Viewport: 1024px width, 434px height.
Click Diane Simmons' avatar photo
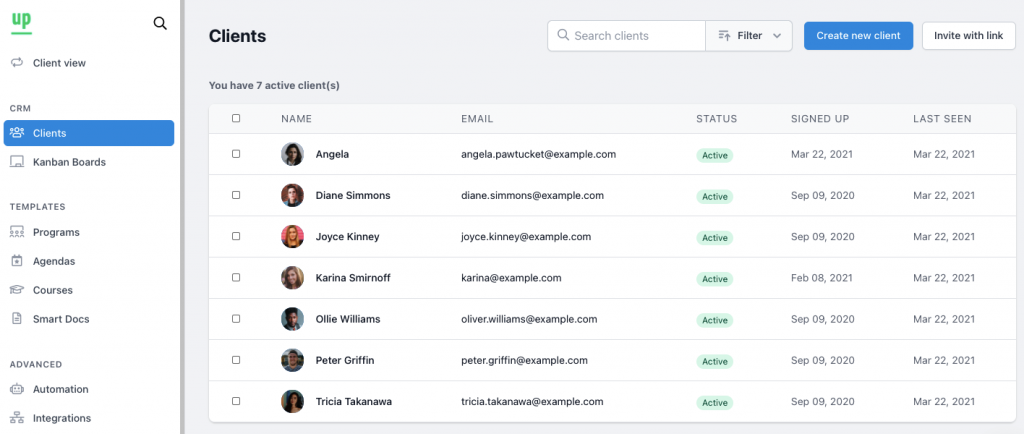coord(293,195)
